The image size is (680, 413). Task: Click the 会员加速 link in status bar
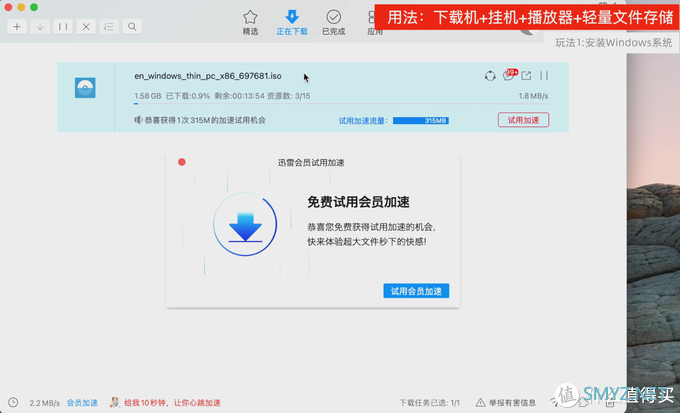pyautogui.click(x=82, y=403)
